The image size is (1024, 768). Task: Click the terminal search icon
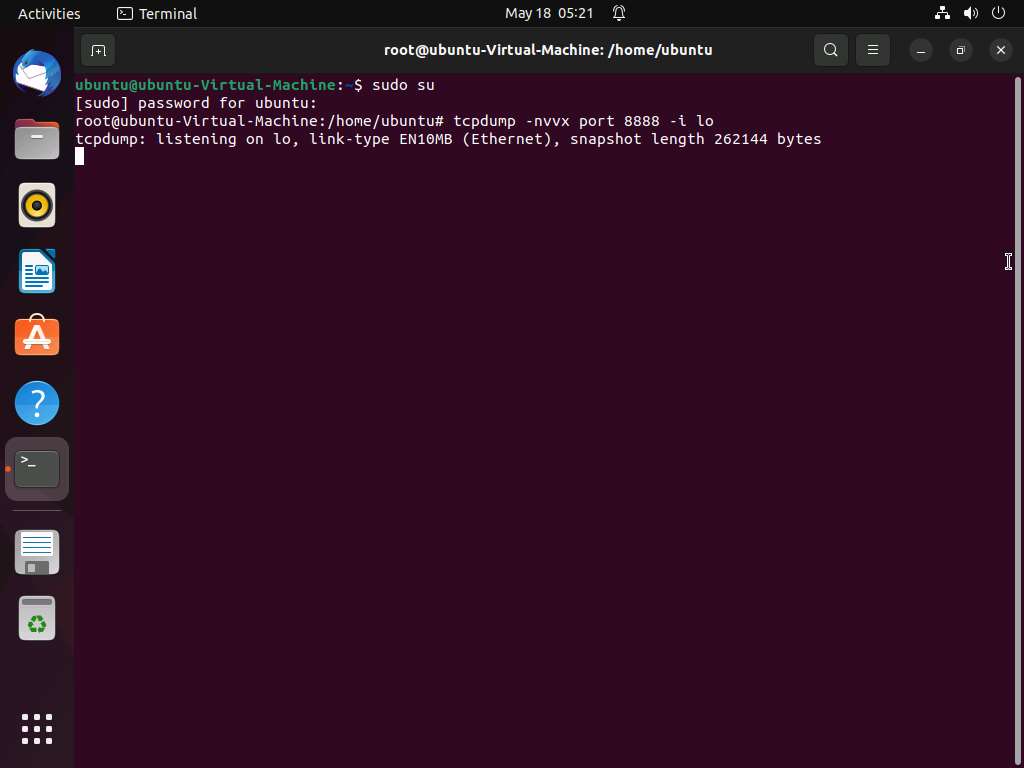(x=830, y=50)
